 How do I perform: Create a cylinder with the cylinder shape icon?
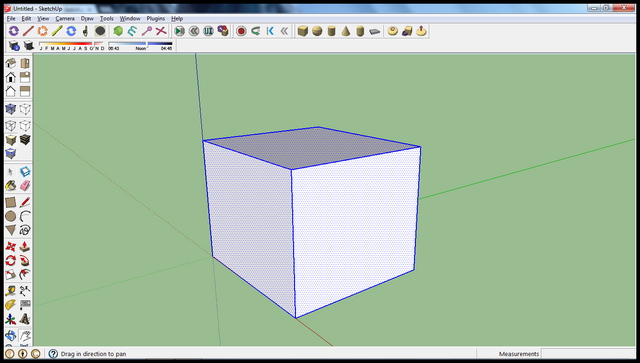coord(331,31)
